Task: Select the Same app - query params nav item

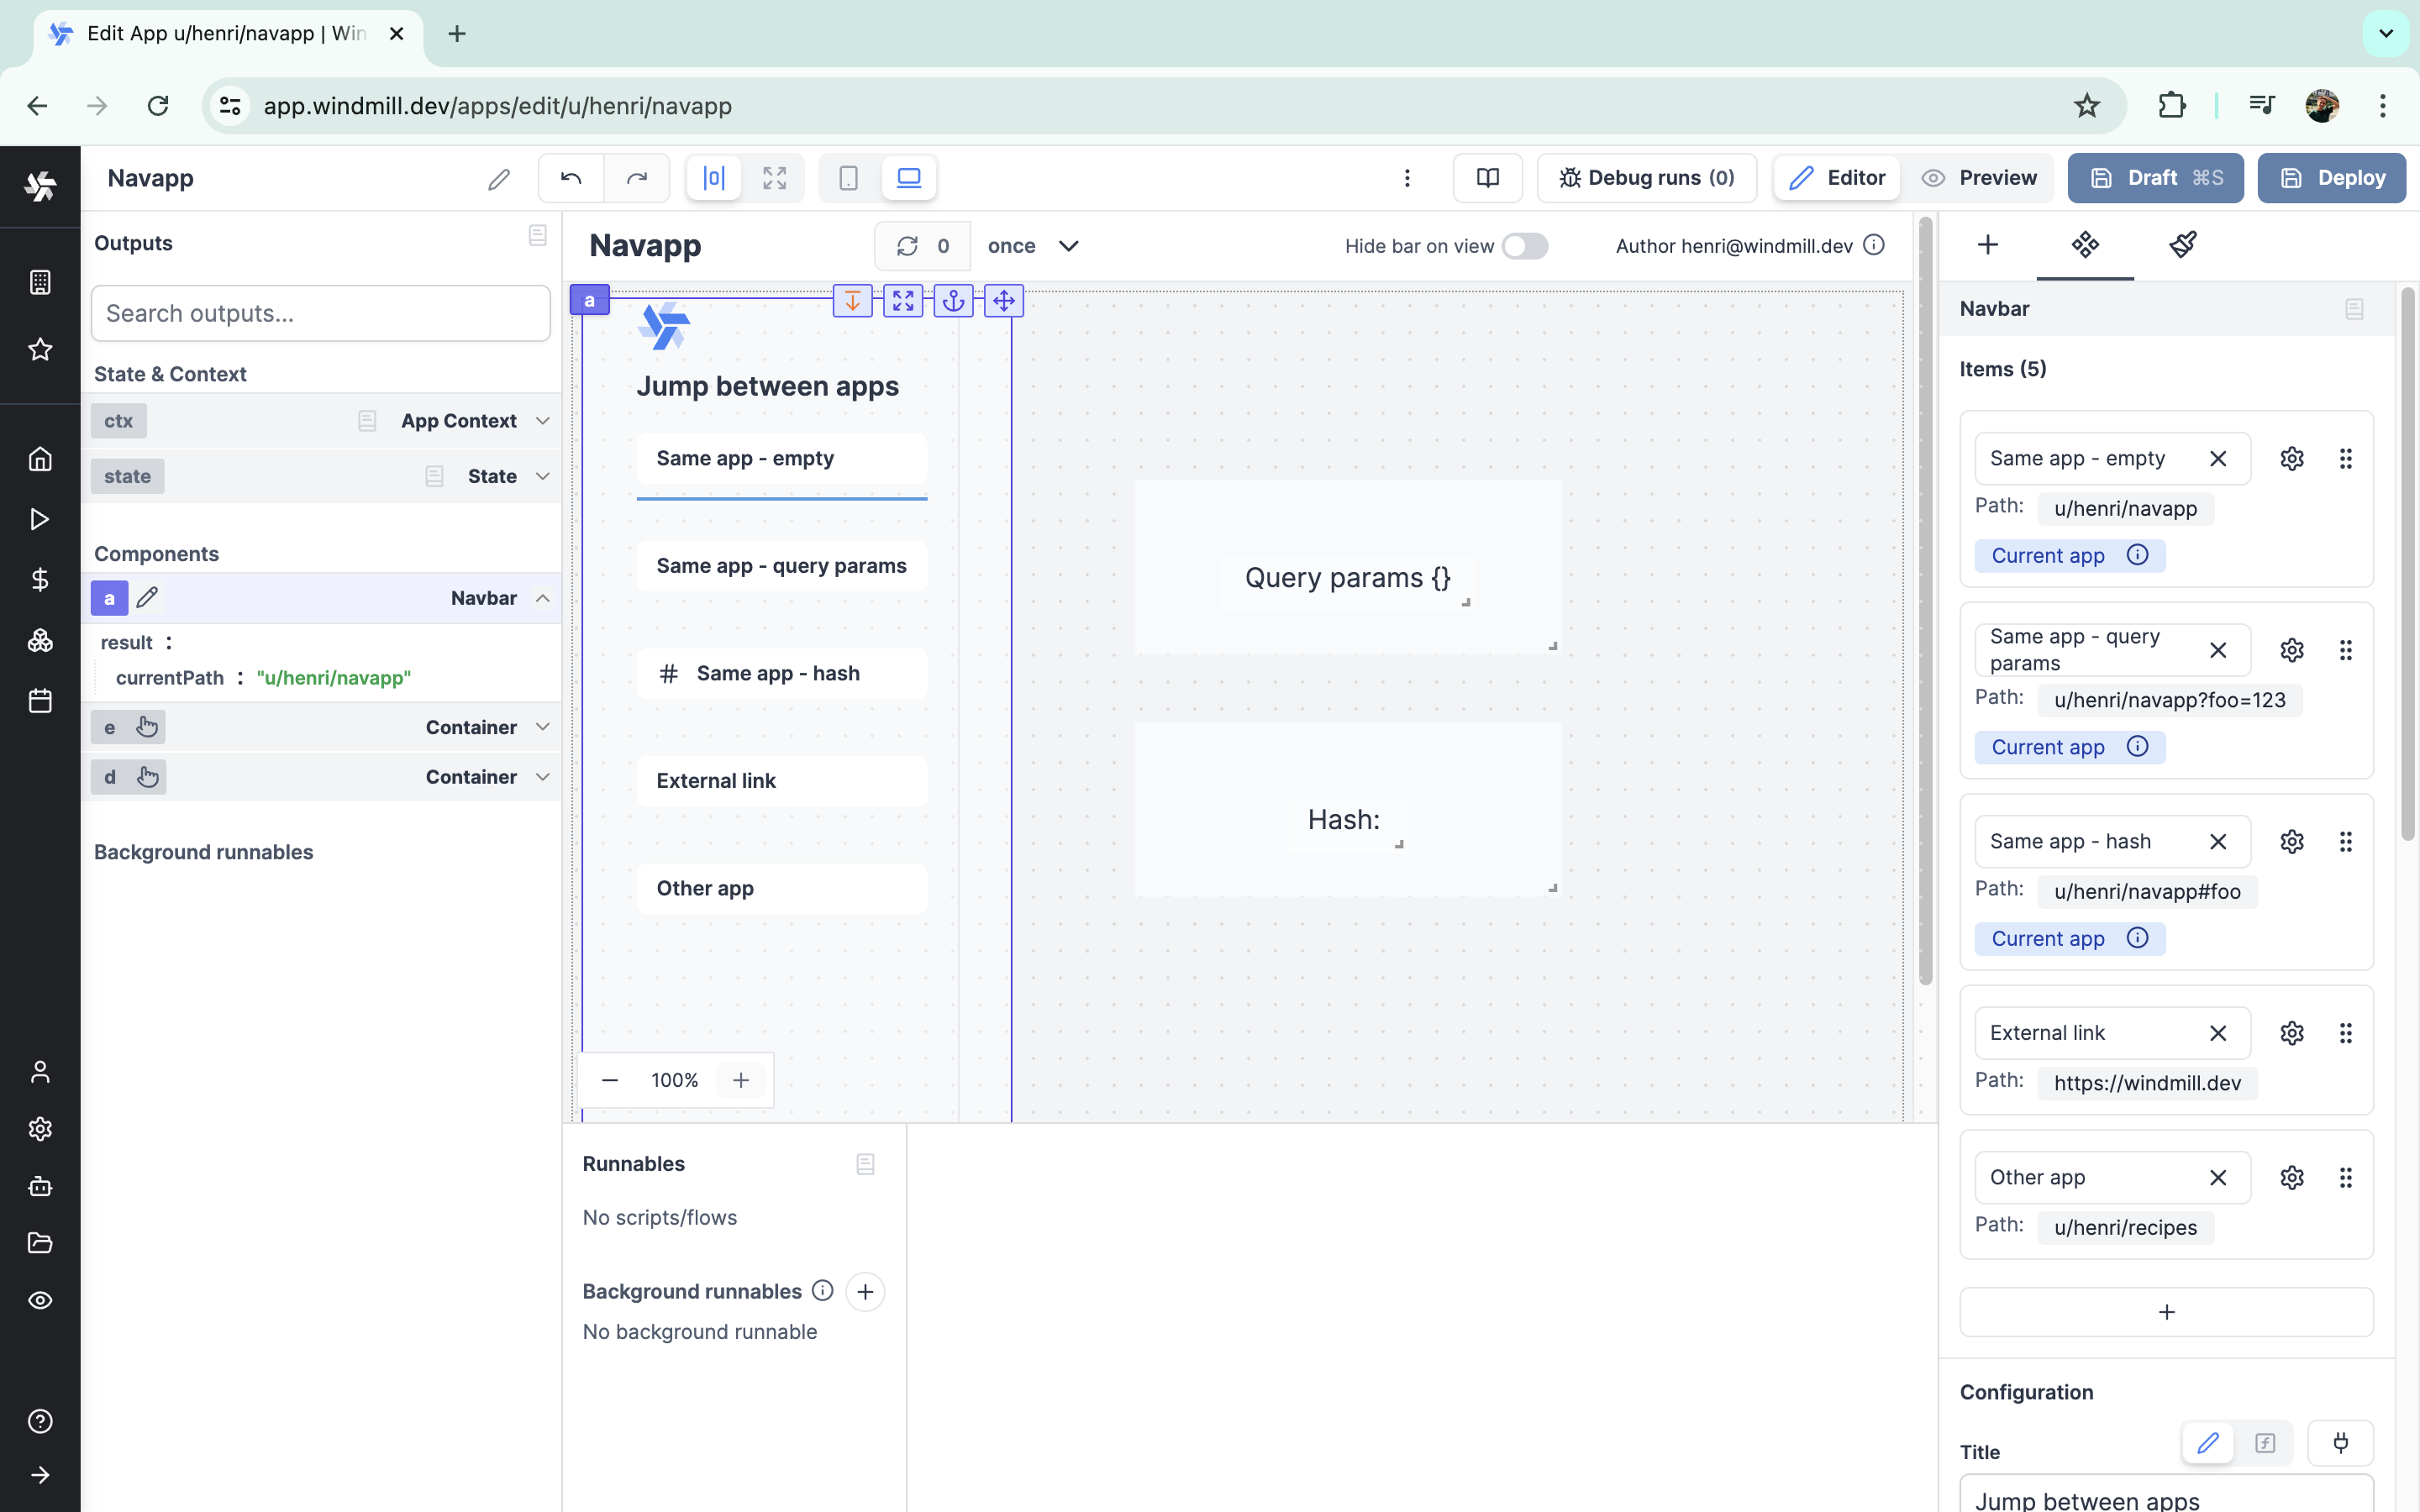Action: pos(781,566)
